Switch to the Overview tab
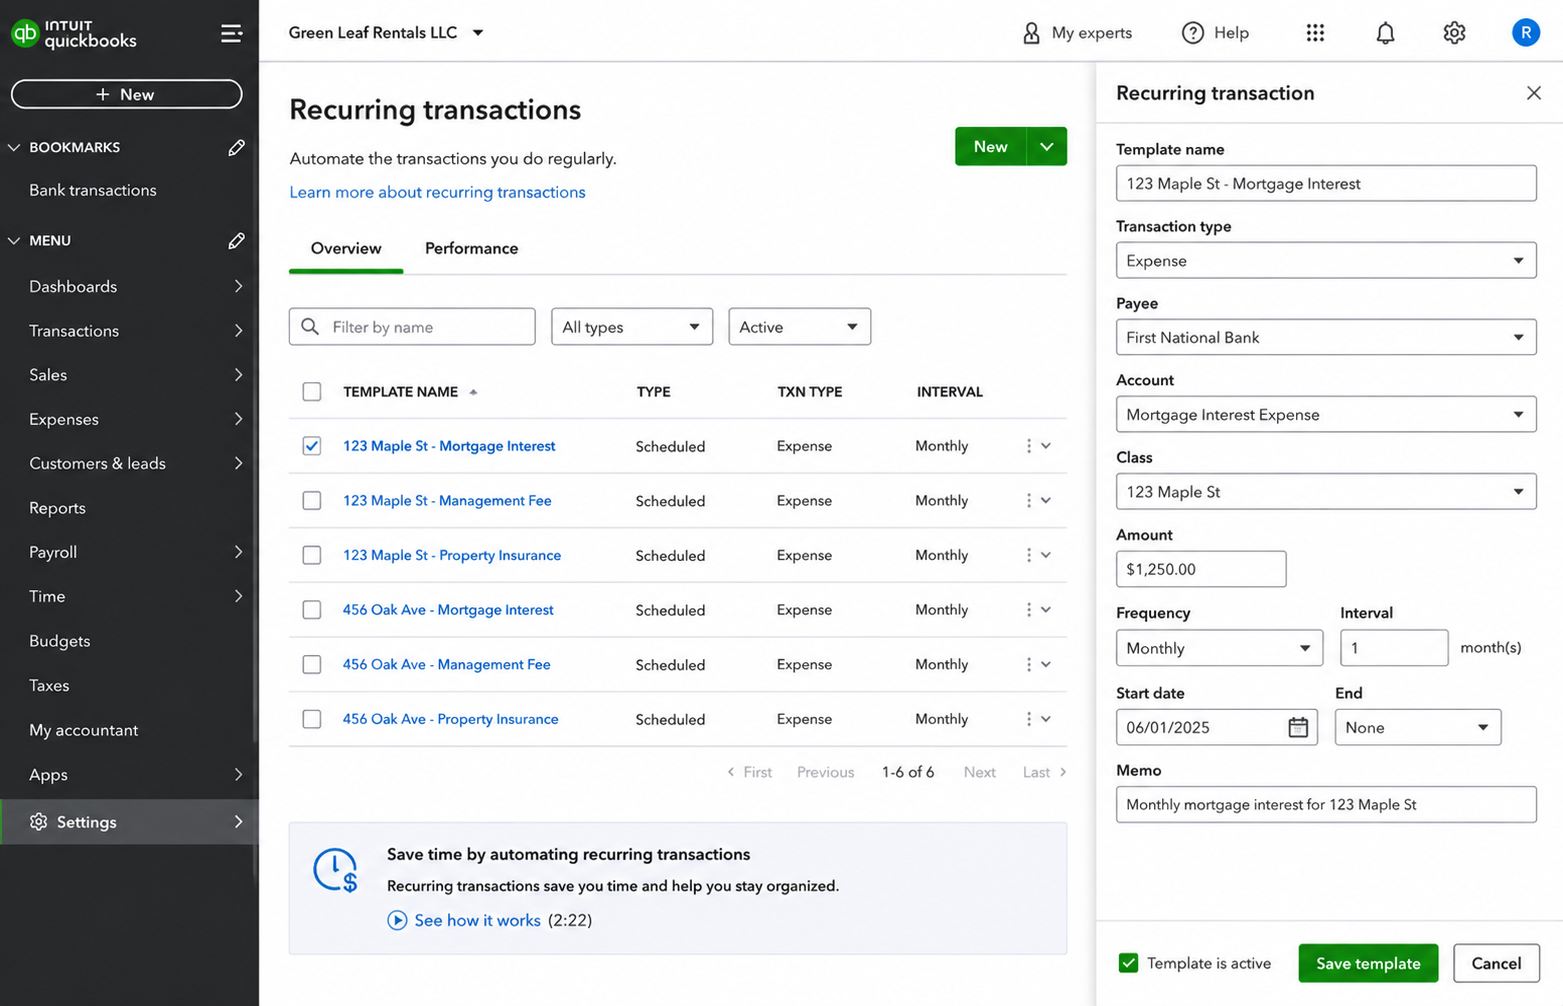1563x1006 pixels. pyautogui.click(x=346, y=249)
